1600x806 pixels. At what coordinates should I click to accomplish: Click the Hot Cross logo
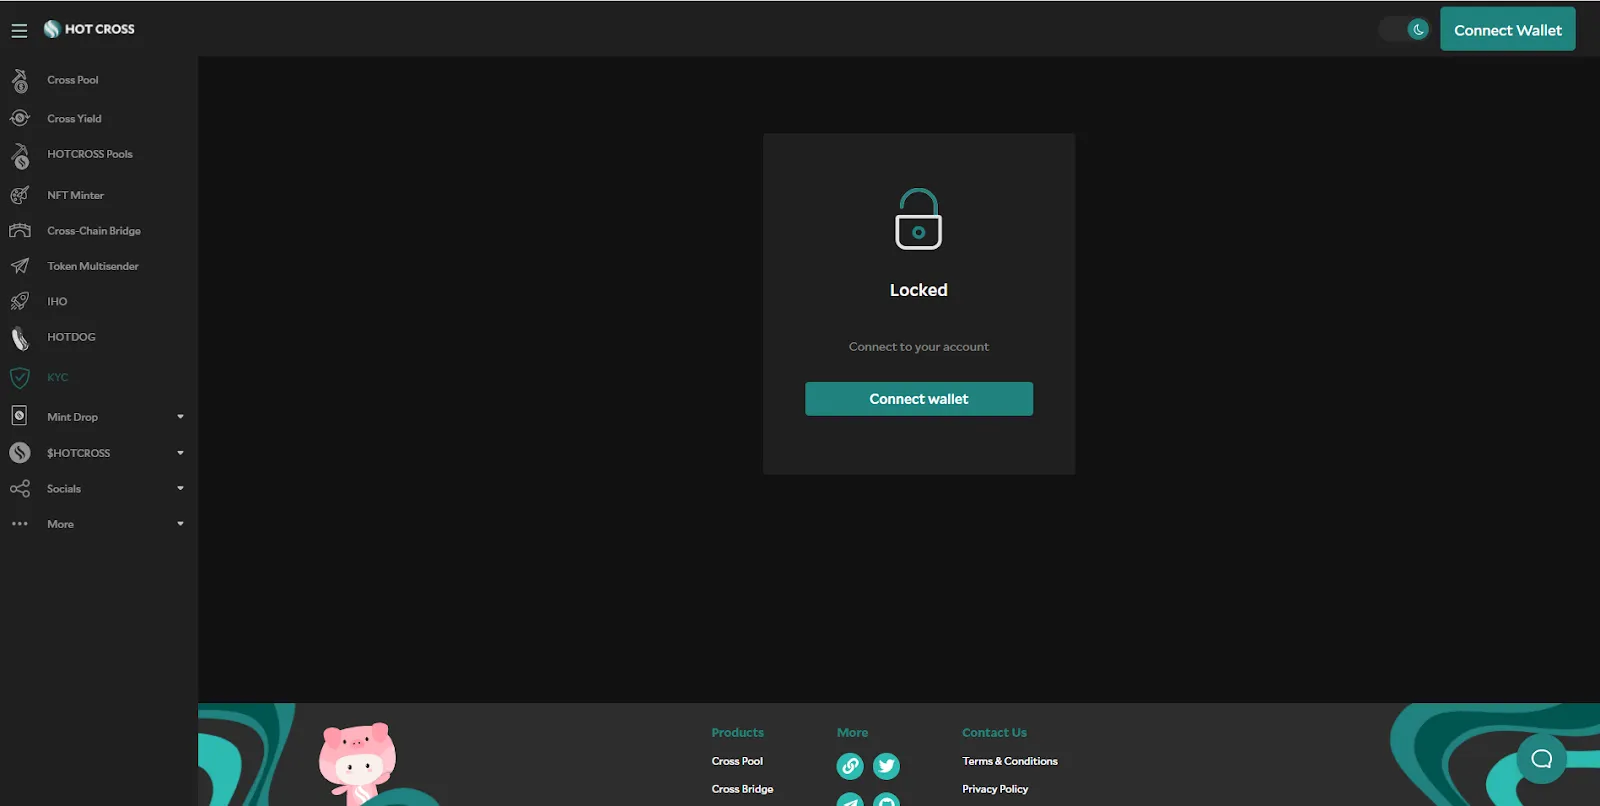coord(89,29)
